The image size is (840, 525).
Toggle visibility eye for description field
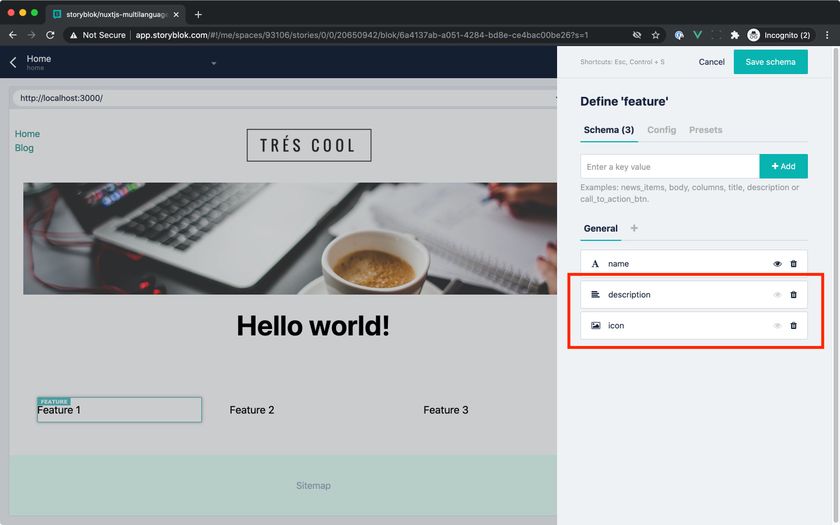777,295
